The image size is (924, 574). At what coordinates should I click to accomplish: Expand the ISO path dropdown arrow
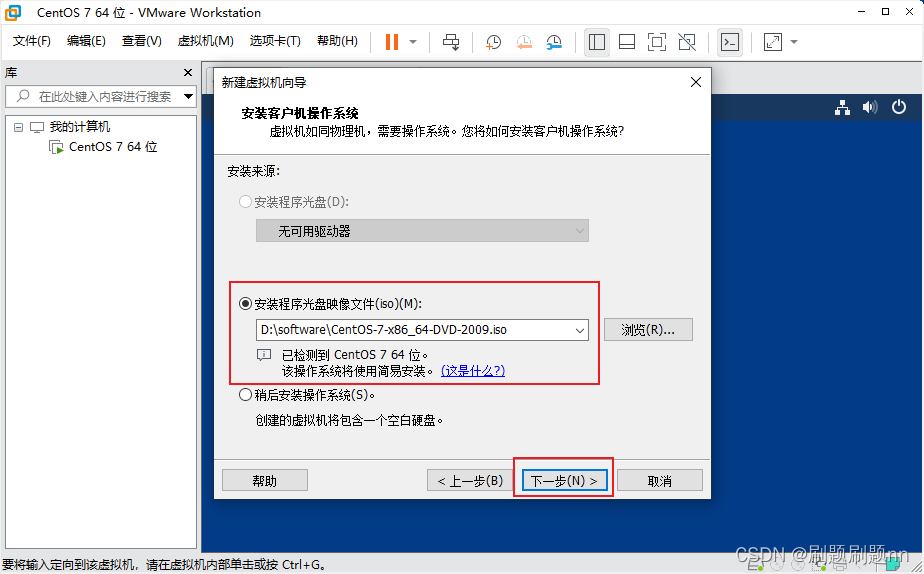coord(580,331)
